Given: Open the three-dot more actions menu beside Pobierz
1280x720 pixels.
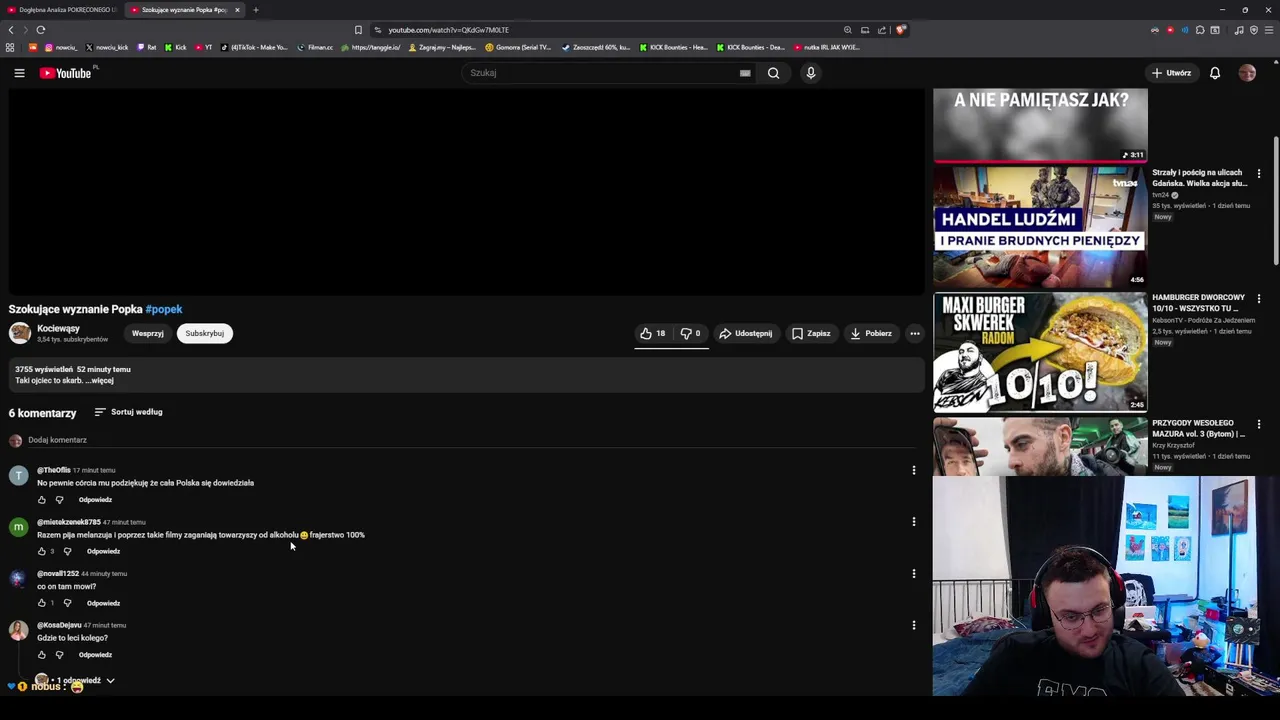Looking at the screenshot, I should coord(914,333).
